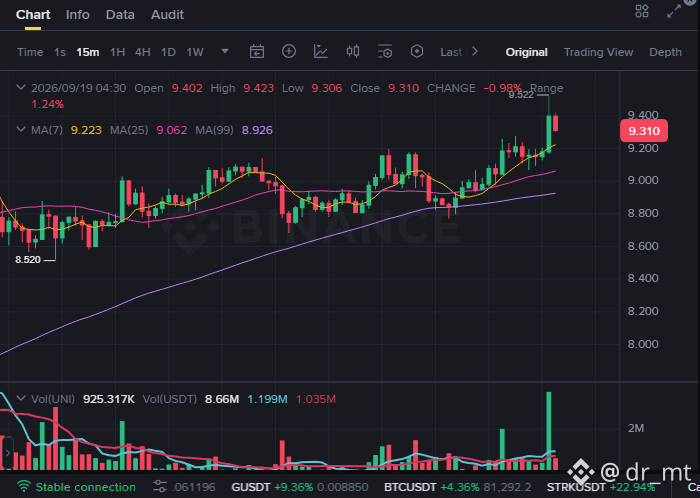Click the hexagon chart settings icon

point(417,51)
